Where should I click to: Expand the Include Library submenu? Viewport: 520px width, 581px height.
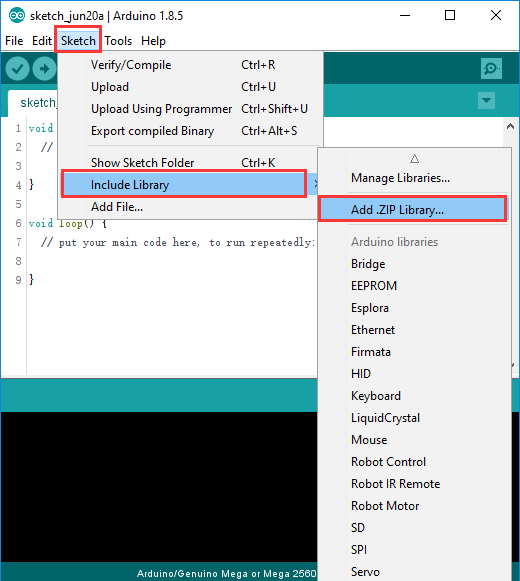click(190, 185)
